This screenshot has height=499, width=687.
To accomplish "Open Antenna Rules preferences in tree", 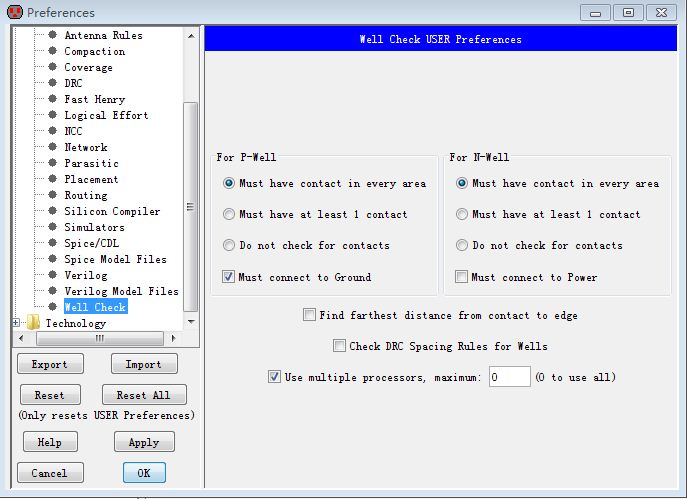I will (x=103, y=35).
